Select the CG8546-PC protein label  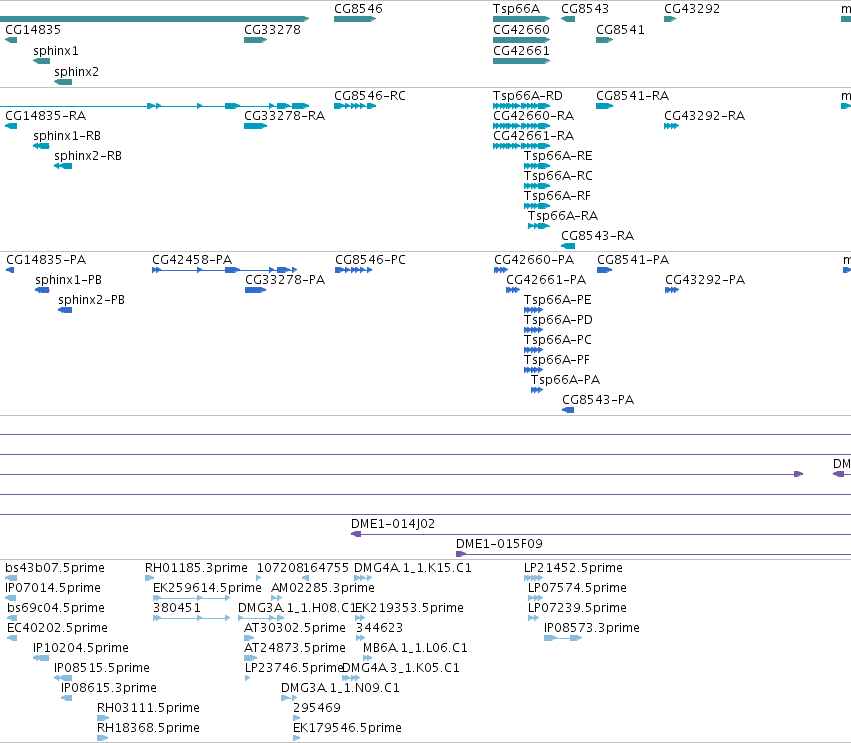coord(370,260)
